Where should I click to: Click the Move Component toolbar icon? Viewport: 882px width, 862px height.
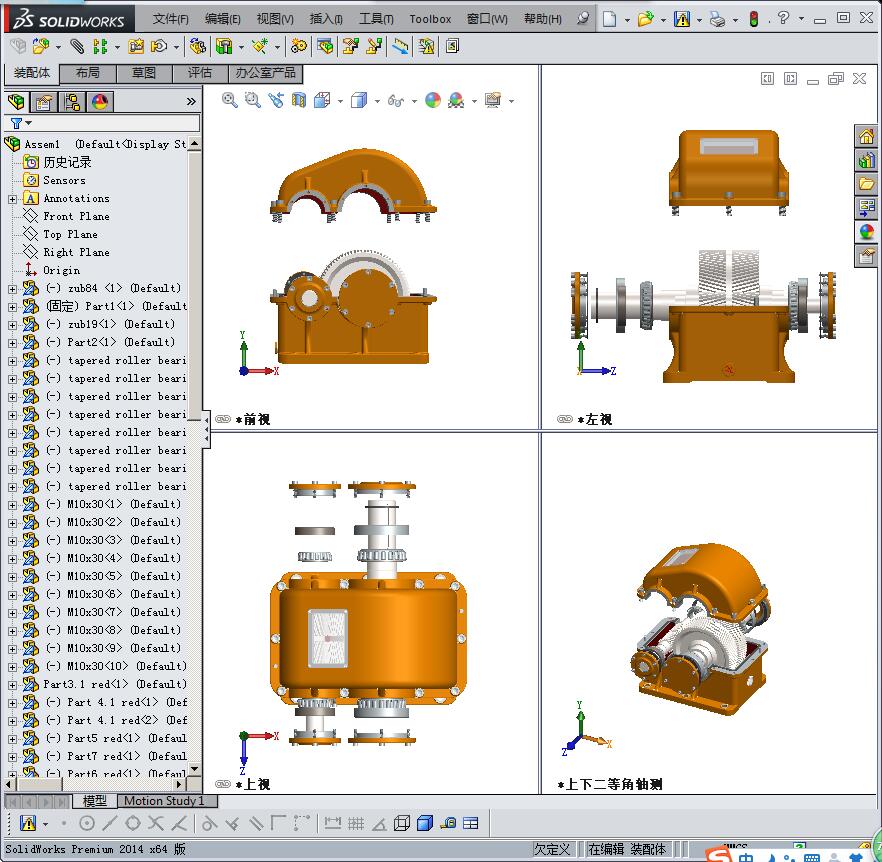(x=159, y=46)
